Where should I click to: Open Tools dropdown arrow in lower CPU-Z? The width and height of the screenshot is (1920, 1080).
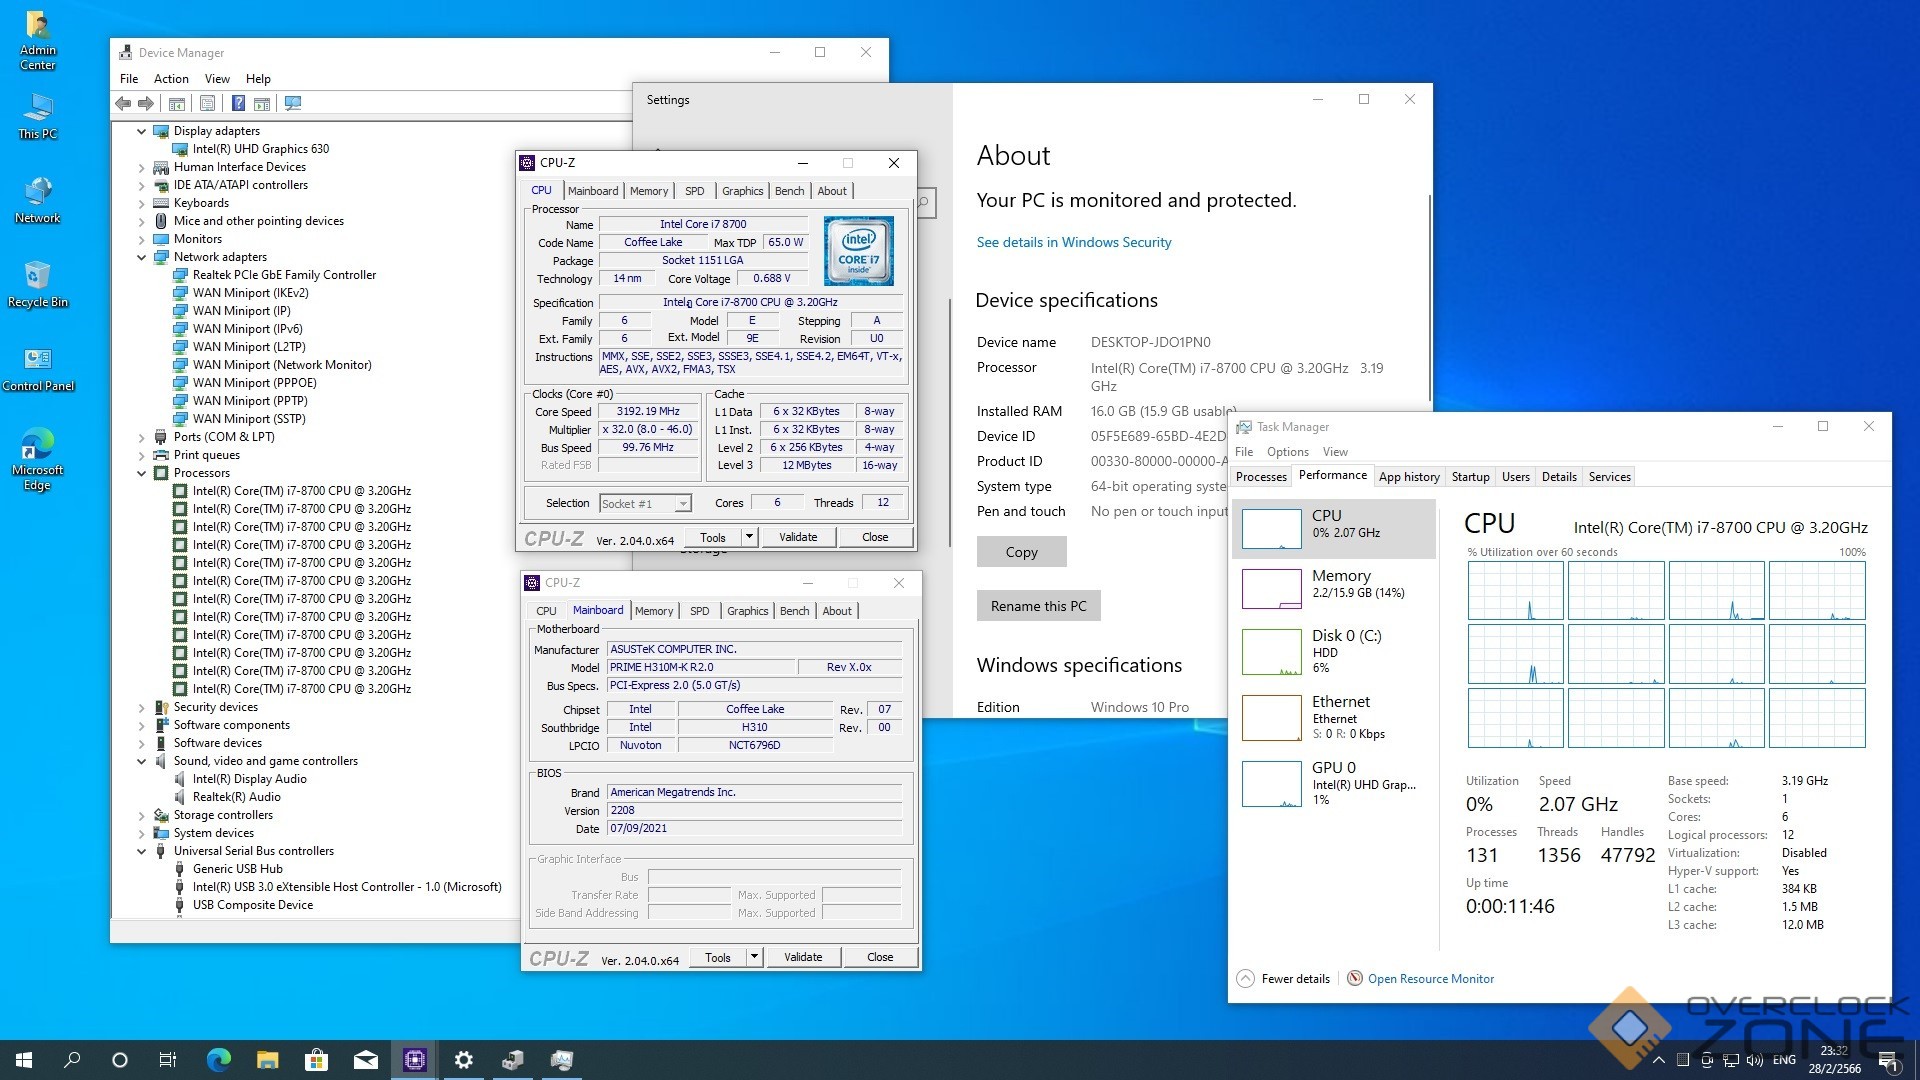point(754,957)
